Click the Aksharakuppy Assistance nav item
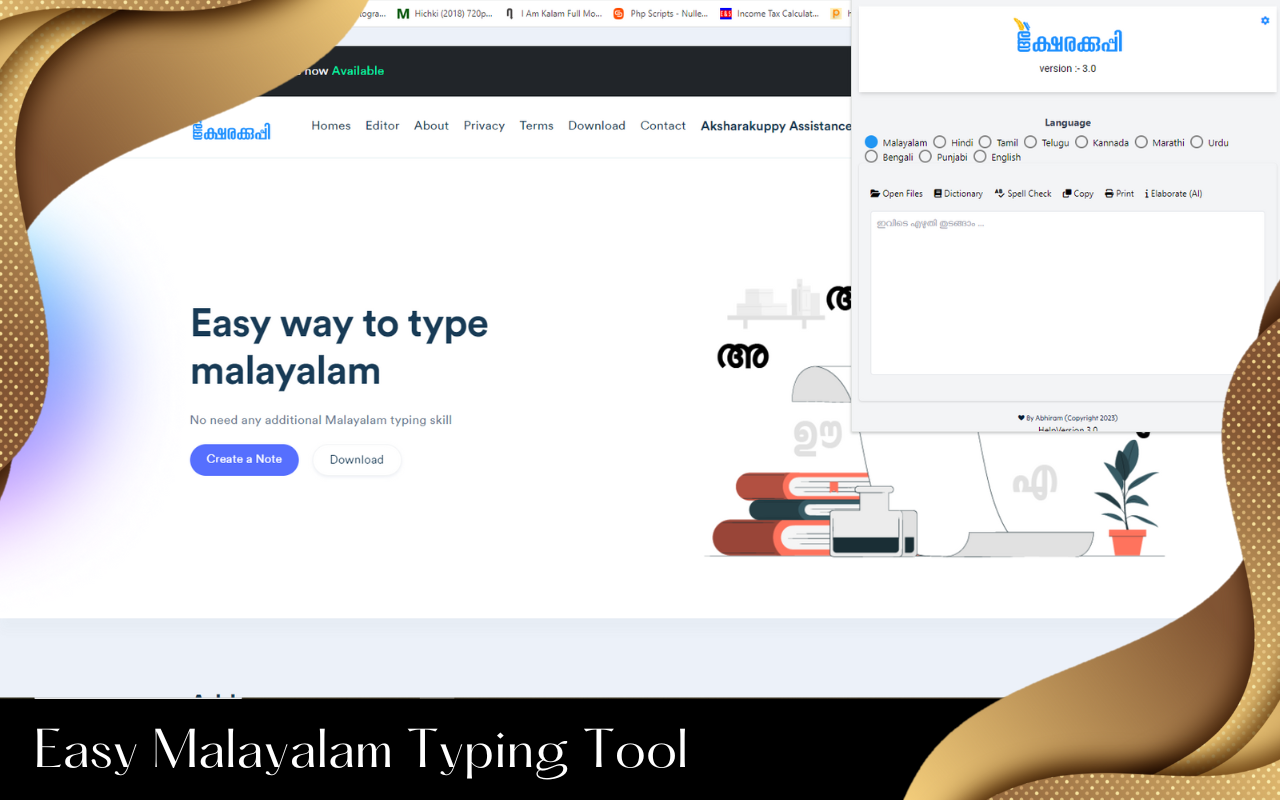Viewport: 1280px width, 800px height. (x=776, y=126)
